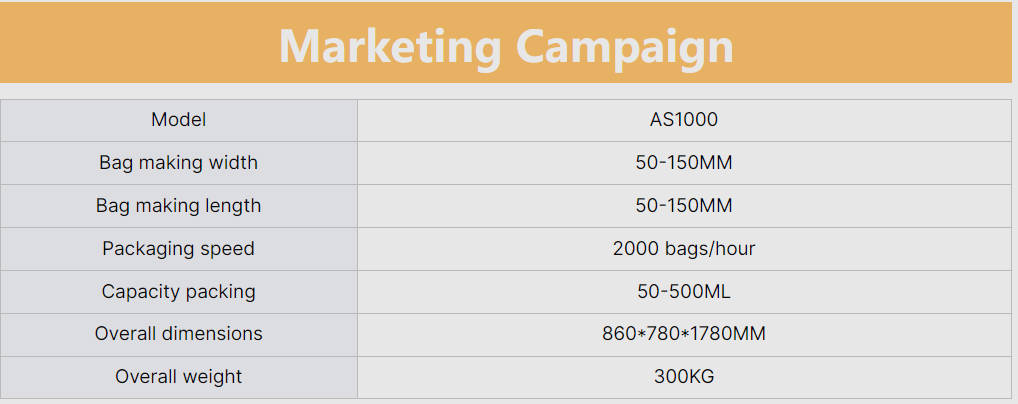Select the Packaging speed label cell

(x=178, y=248)
